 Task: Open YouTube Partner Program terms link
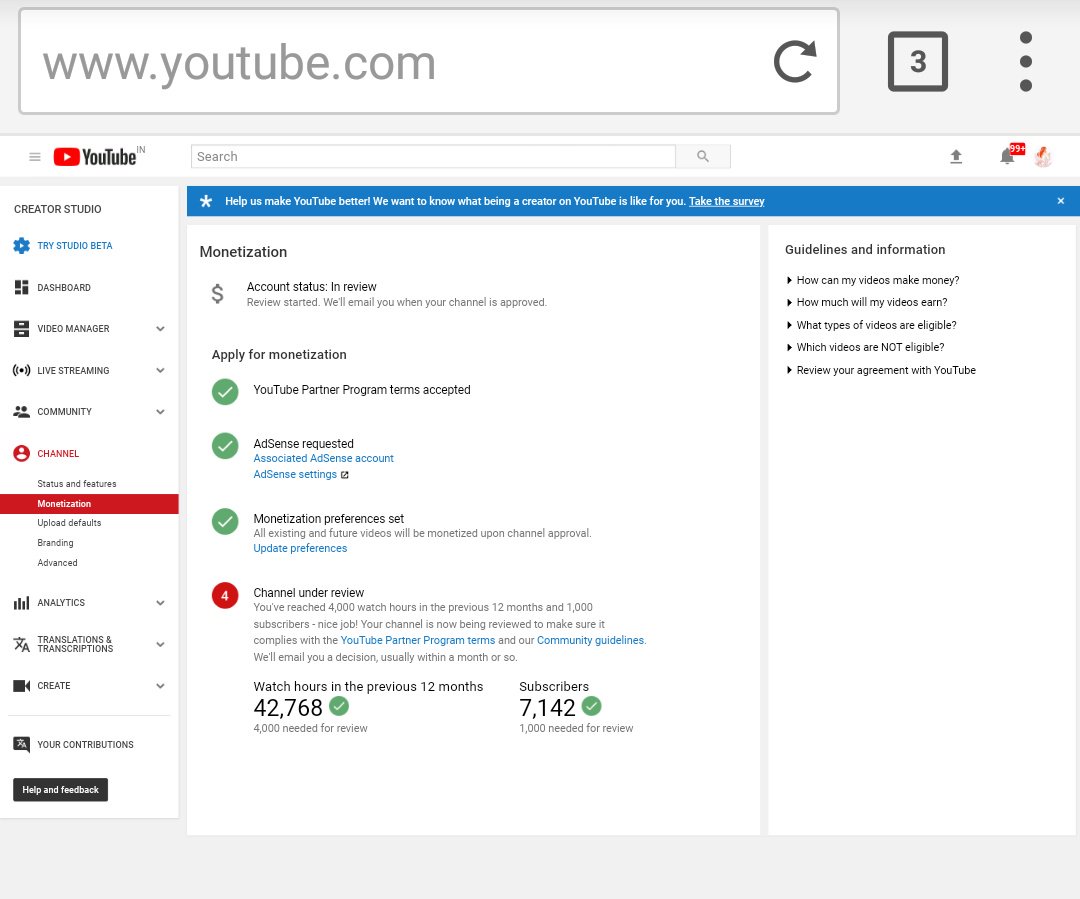pyautogui.click(x=417, y=641)
